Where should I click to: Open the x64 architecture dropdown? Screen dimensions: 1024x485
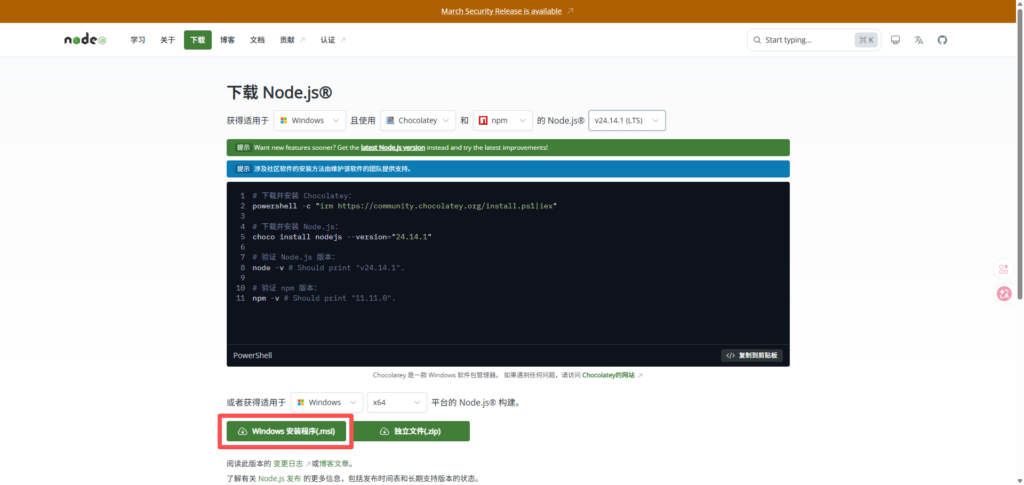click(x=397, y=402)
